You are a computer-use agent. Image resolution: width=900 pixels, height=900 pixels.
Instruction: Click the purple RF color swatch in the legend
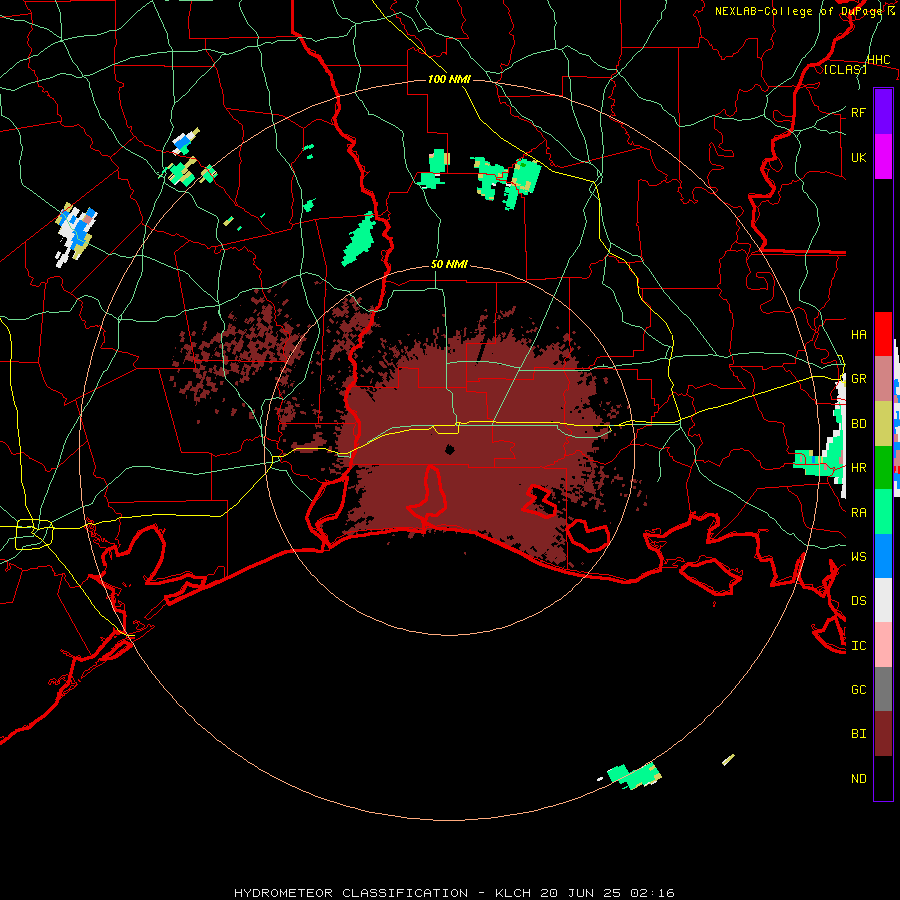pos(883,112)
